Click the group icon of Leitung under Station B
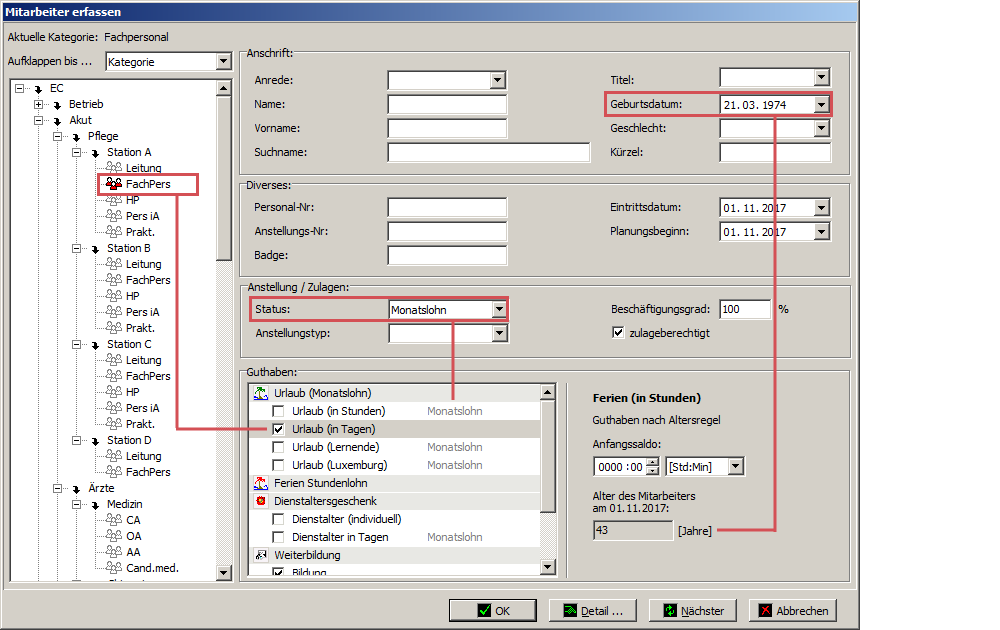Image resolution: width=1000 pixels, height=630 pixels. coord(114,264)
